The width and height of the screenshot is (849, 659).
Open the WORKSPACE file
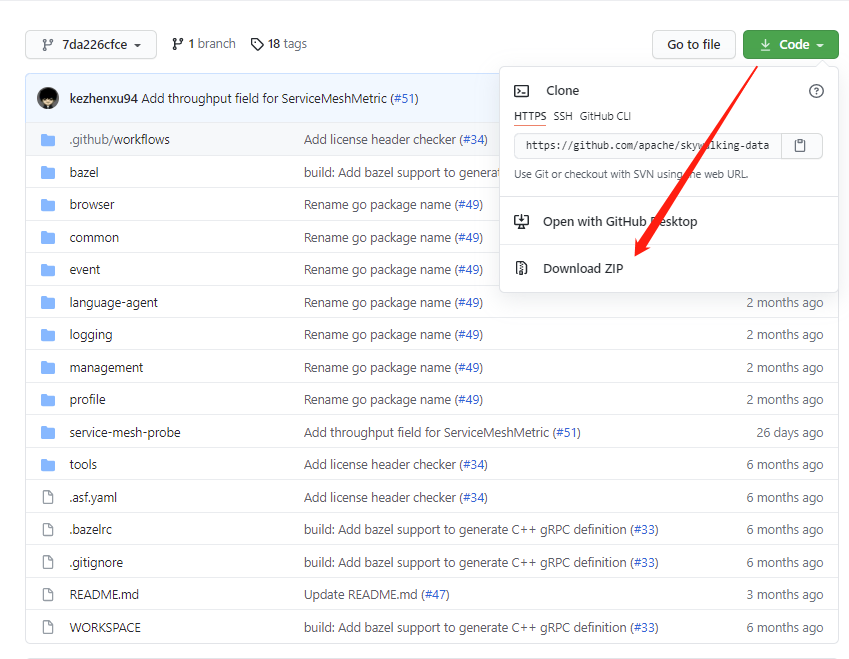105,628
